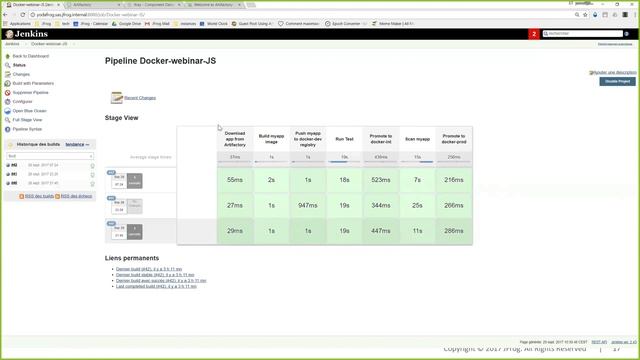The width and height of the screenshot is (640, 360).
Task: Open the Applications bookmark
Action: (x=17, y=24)
